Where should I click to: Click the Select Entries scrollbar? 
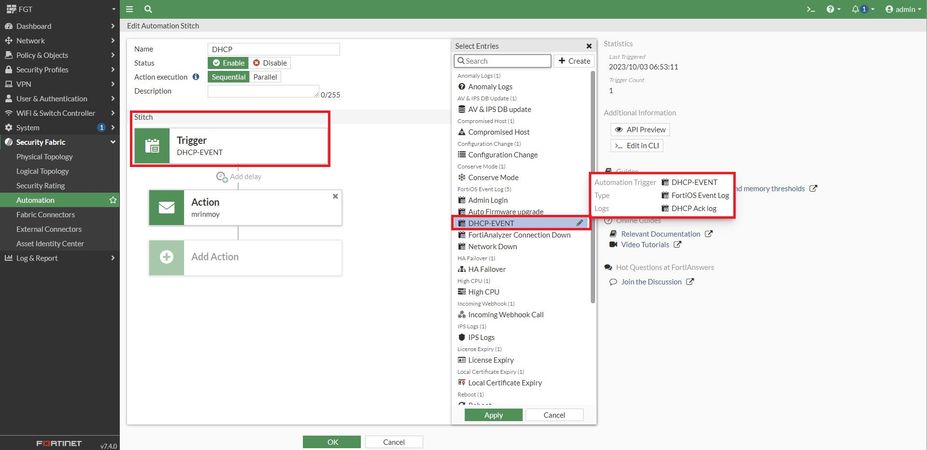coord(593,187)
